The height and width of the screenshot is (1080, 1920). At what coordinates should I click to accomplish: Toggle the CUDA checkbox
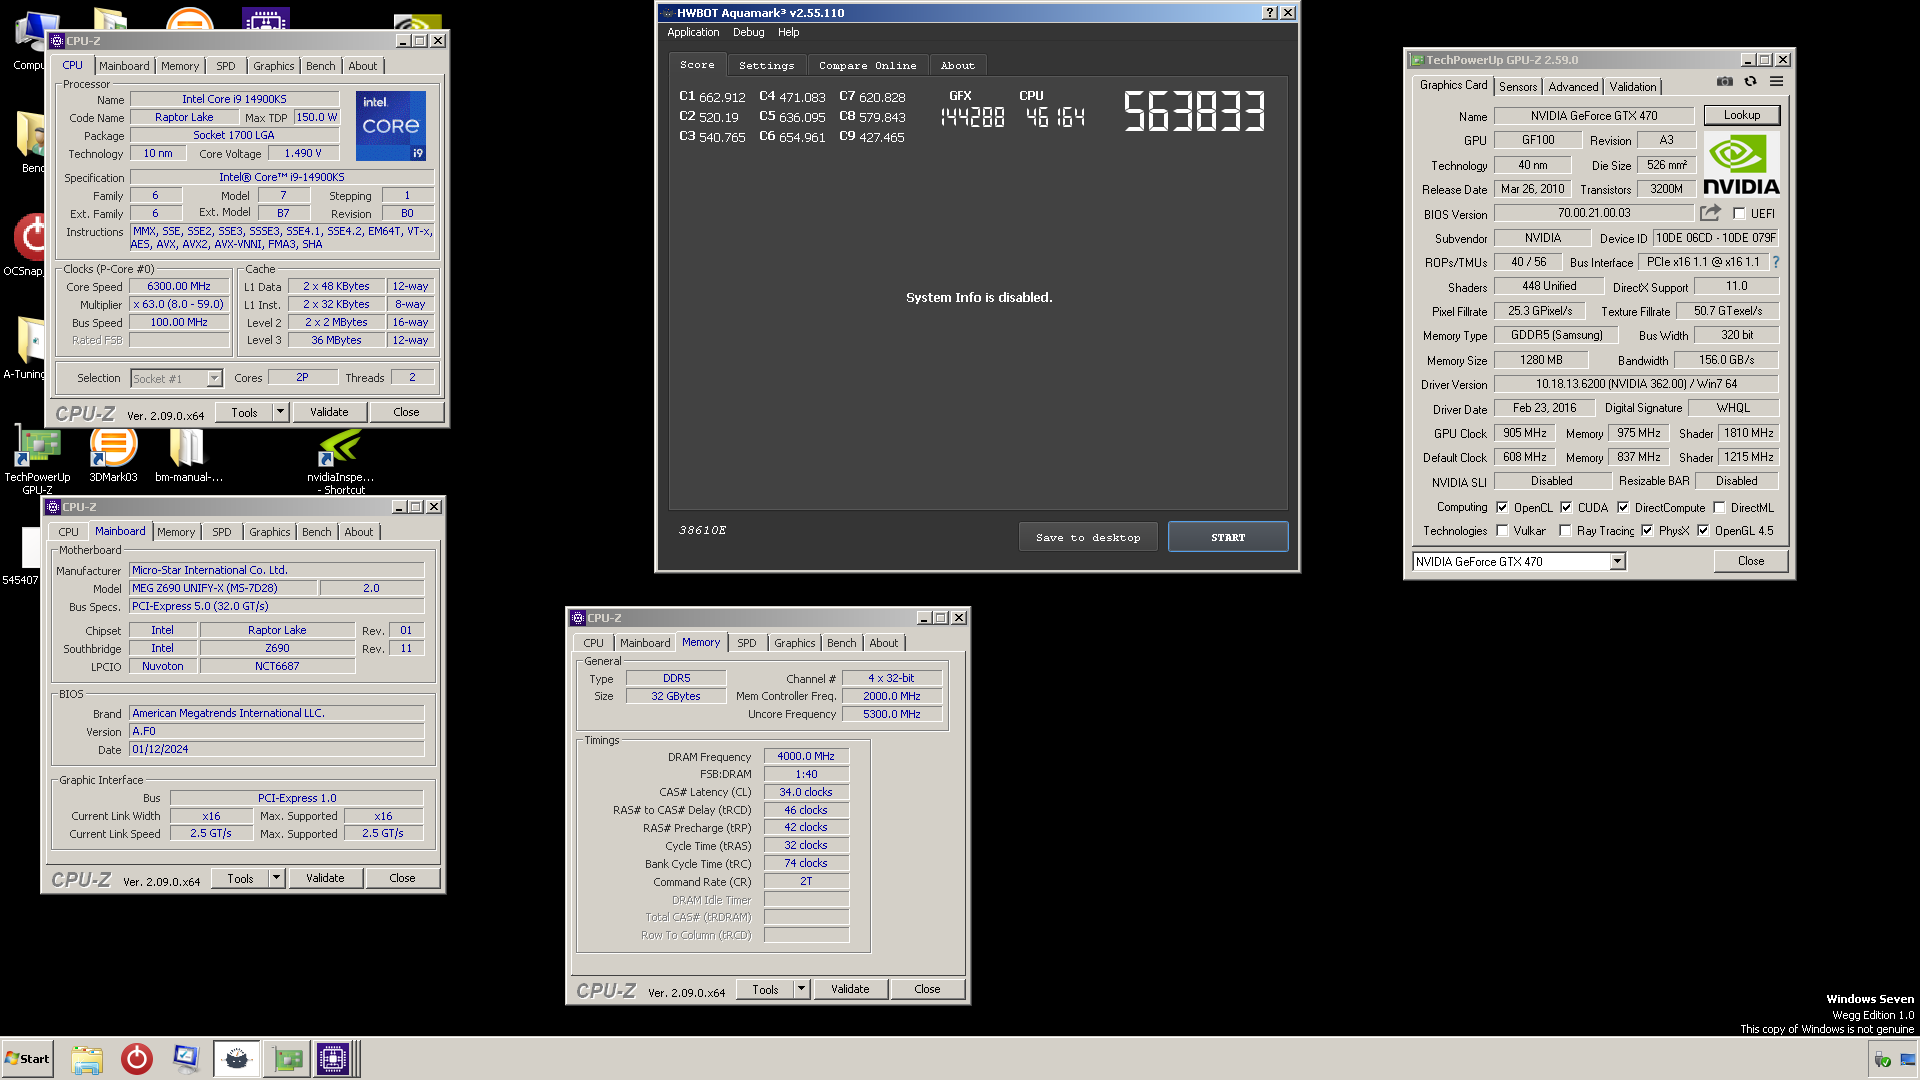tap(1566, 508)
